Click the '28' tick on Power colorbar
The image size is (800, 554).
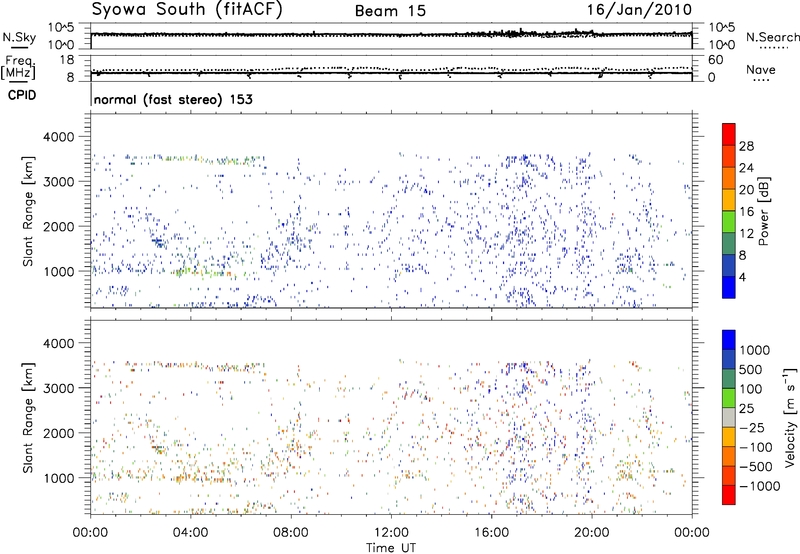[746, 146]
